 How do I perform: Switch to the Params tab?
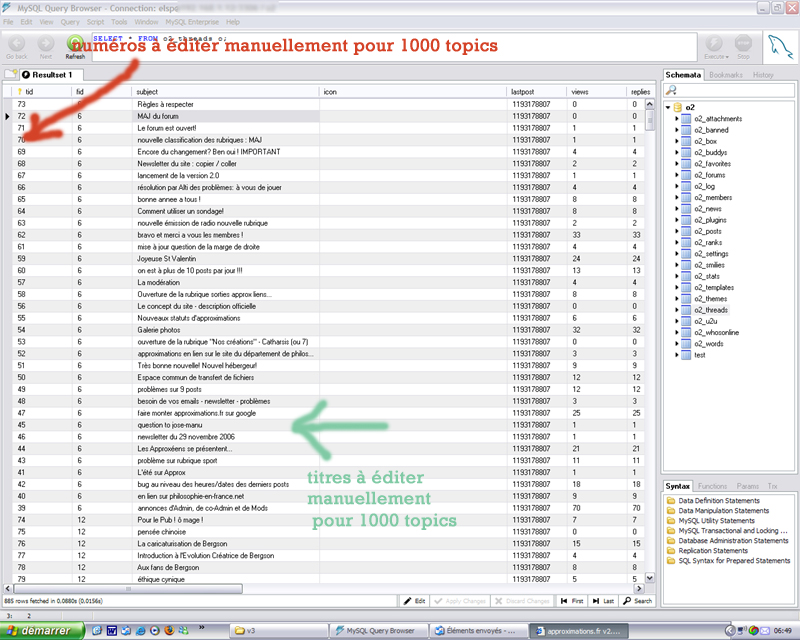[x=747, y=486]
